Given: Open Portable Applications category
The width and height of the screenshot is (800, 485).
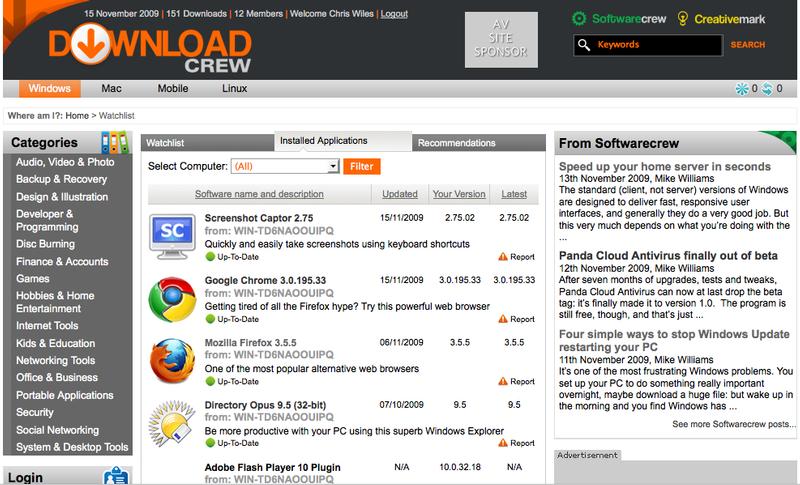Looking at the screenshot, I should tap(64, 395).
